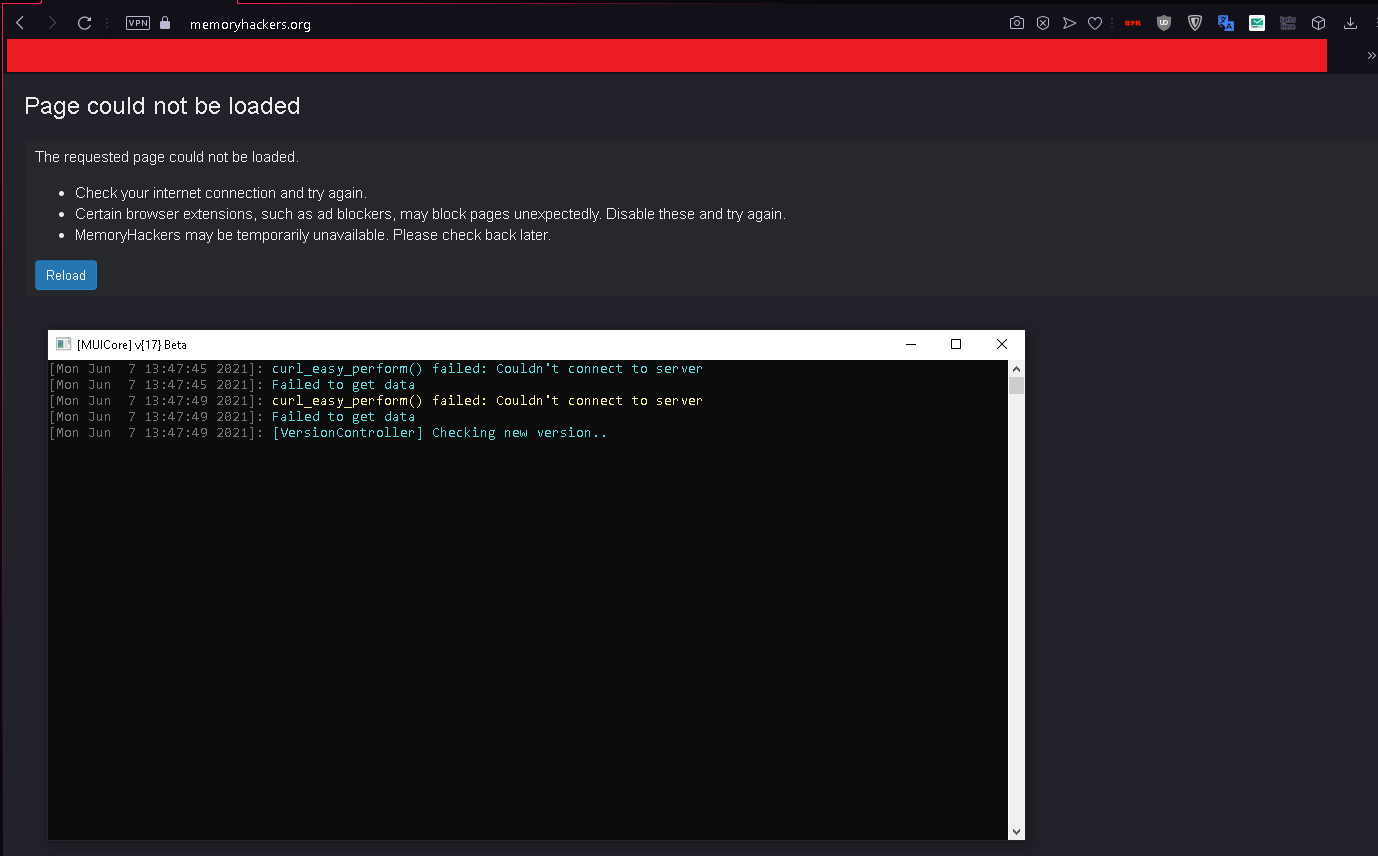Click the 'MemoryHackers may be temporarily unavailable' bullet

click(313, 235)
